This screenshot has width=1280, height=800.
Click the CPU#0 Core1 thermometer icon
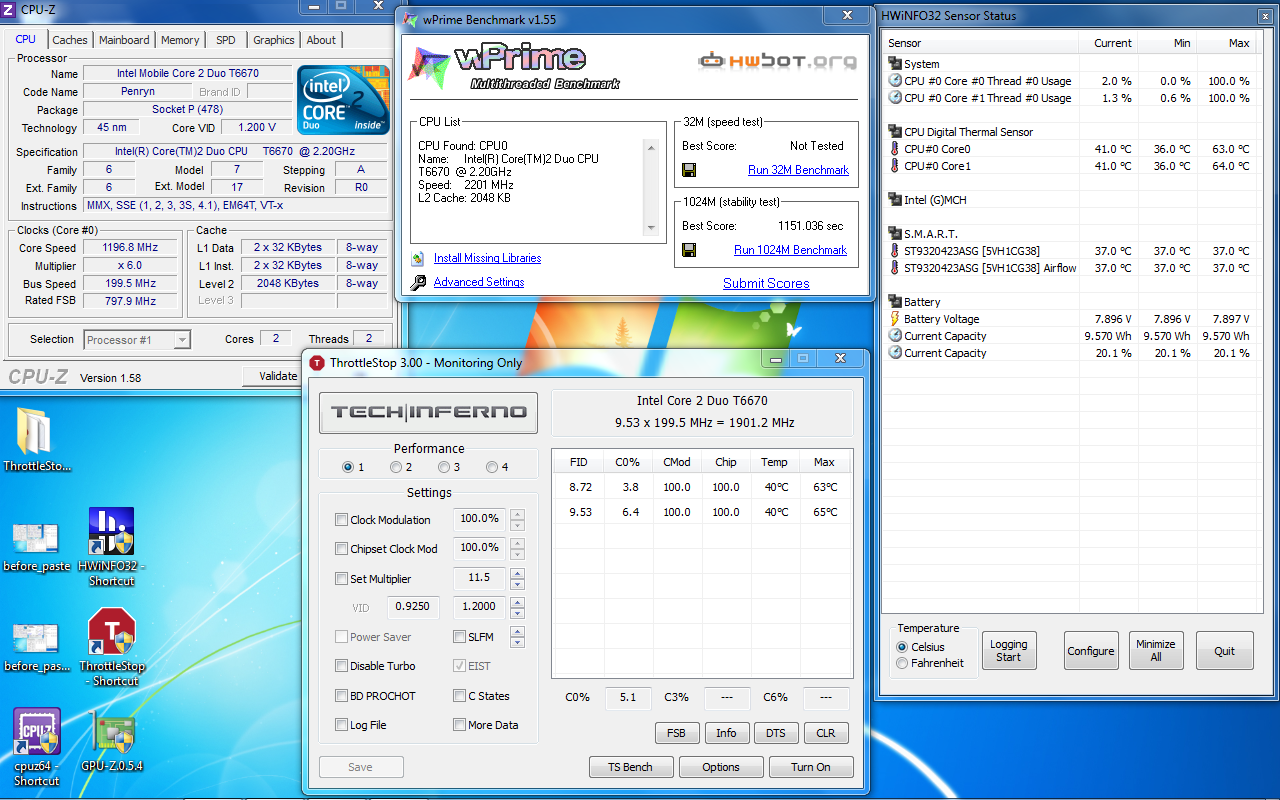[895, 166]
